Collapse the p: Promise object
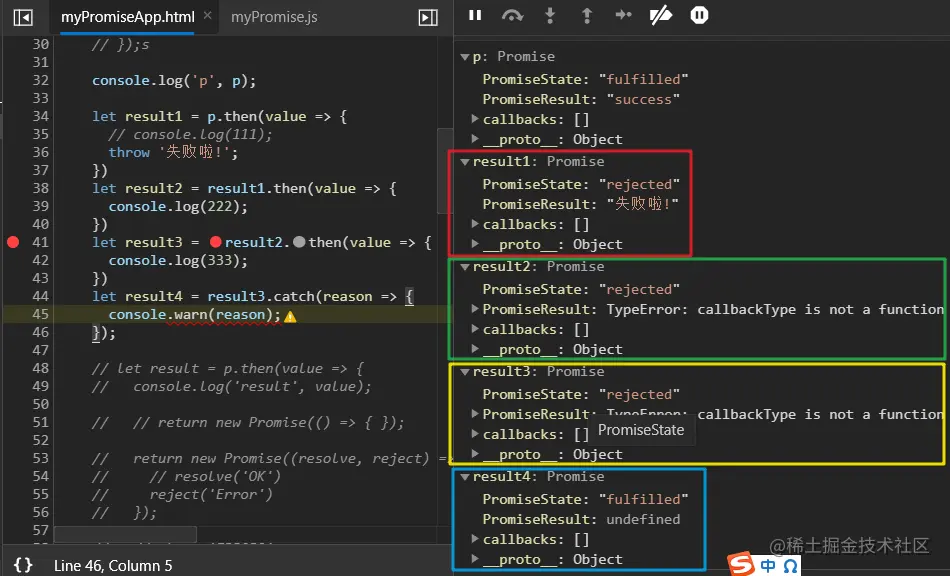The width and height of the screenshot is (950, 576). [465, 57]
